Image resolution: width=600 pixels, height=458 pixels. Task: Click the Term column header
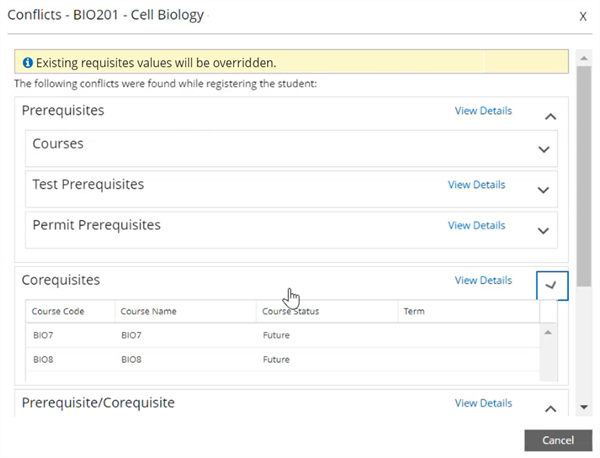point(414,312)
